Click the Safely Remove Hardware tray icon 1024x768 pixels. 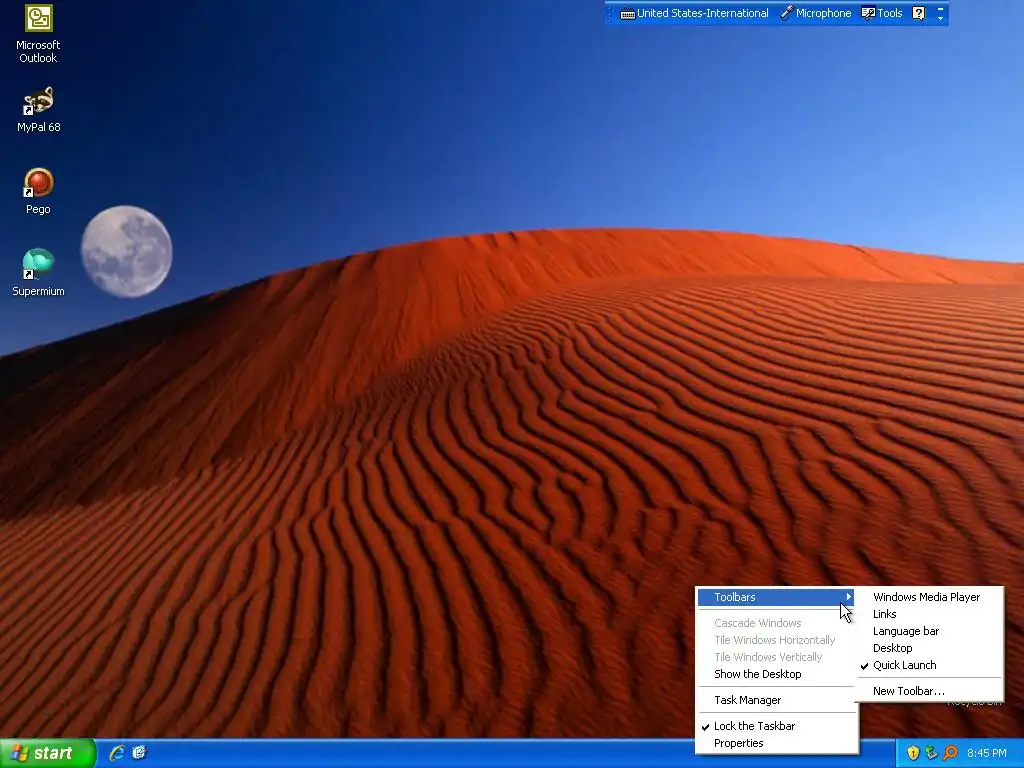pos(931,753)
